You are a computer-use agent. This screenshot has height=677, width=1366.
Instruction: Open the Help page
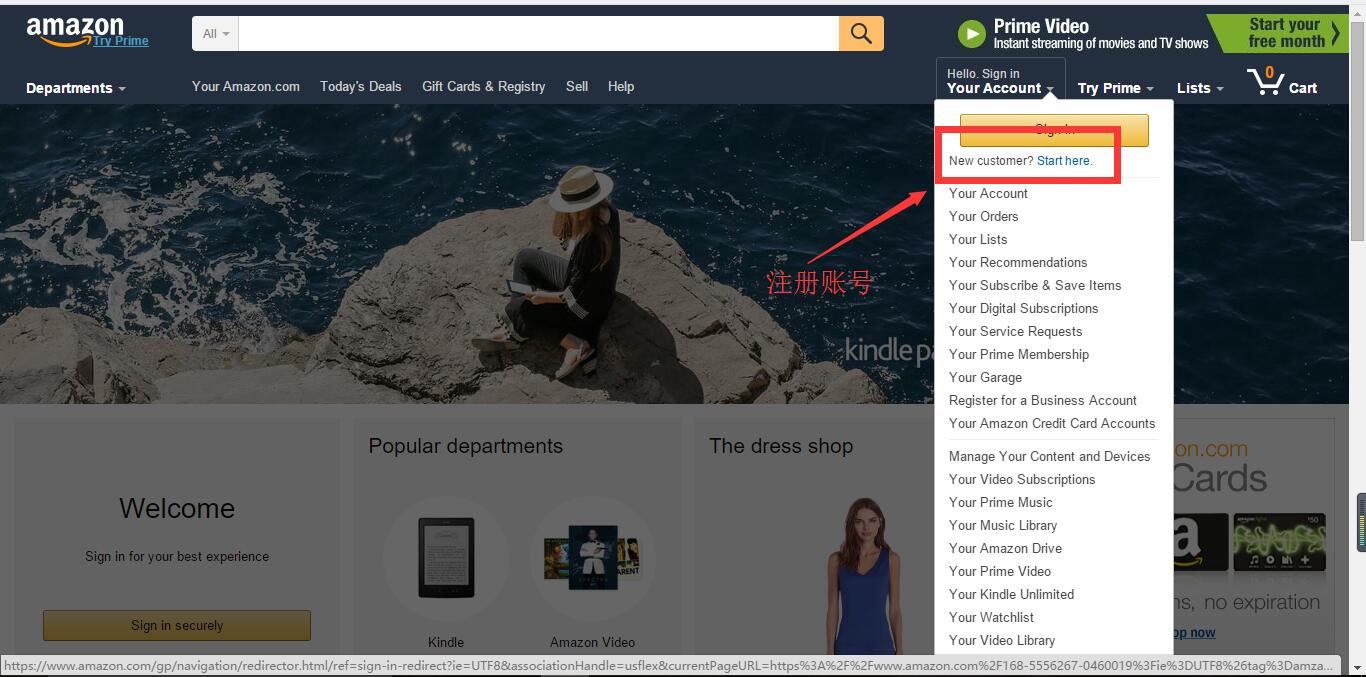pos(621,87)
